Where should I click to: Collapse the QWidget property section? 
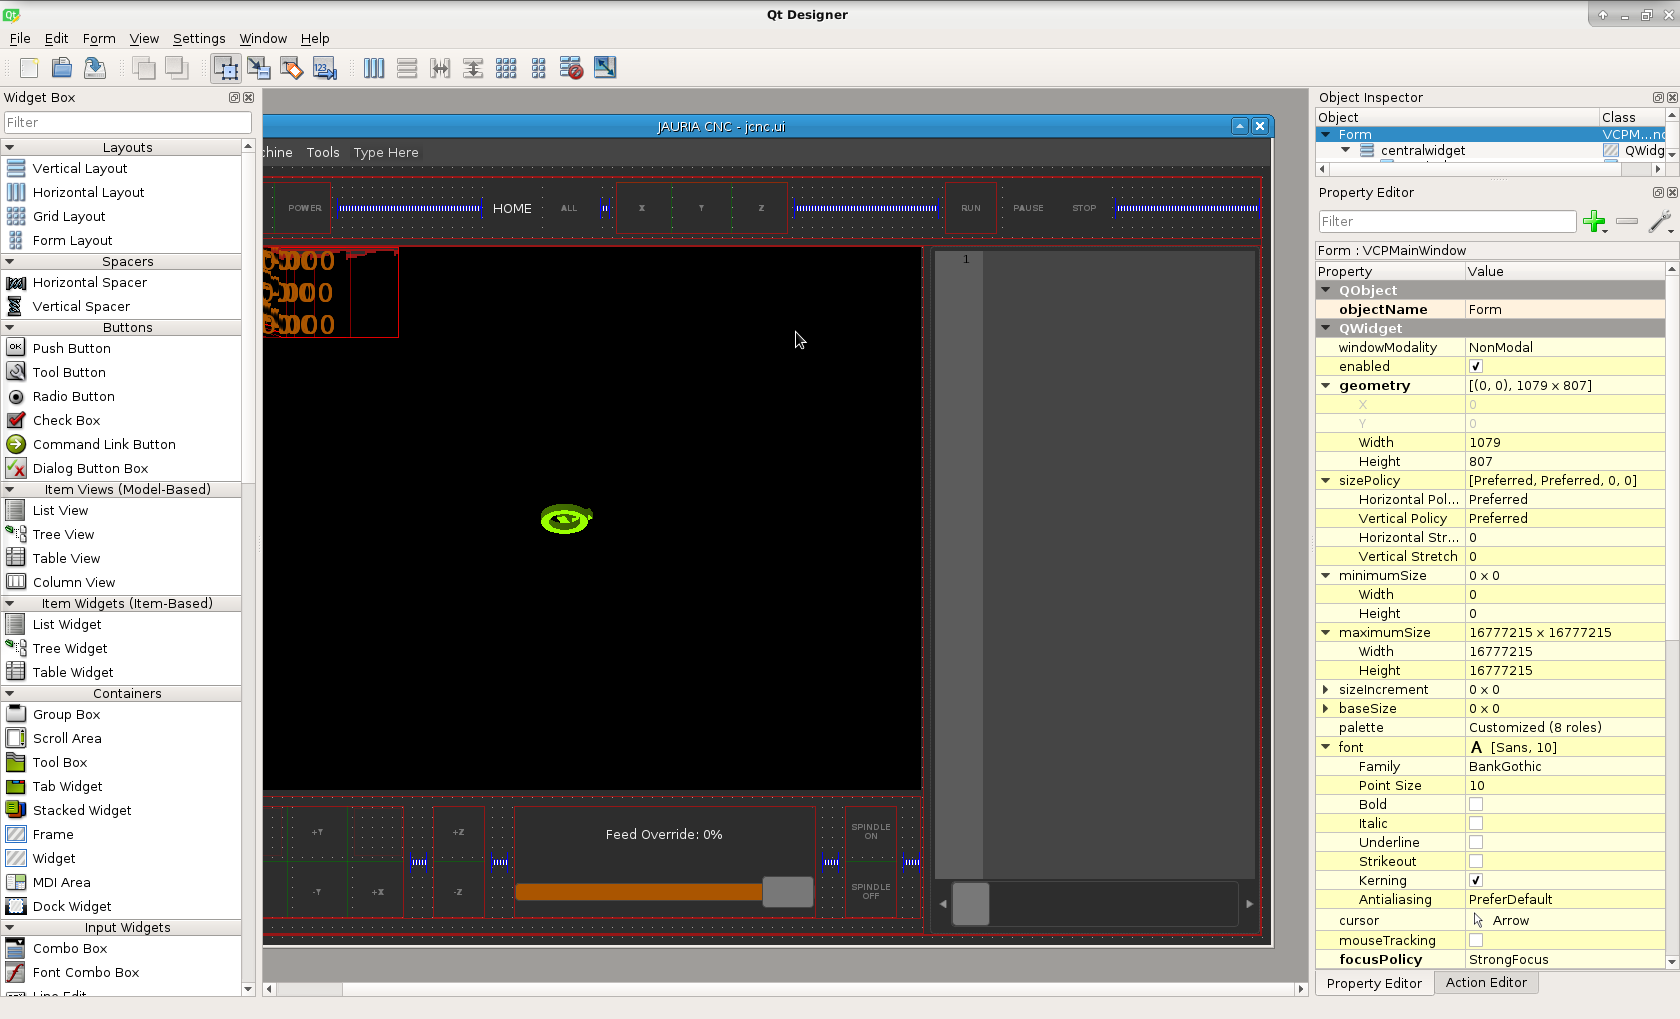click(x=1326, y=328)
